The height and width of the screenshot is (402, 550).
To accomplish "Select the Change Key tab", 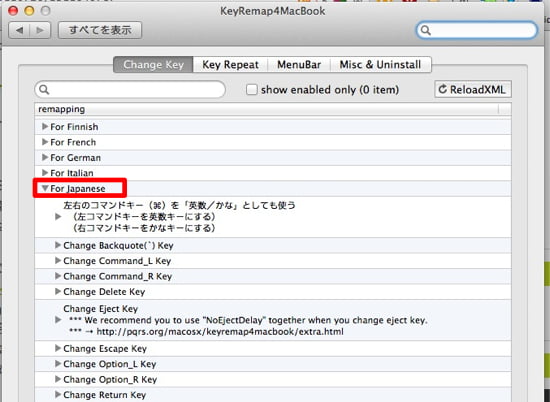I will tap(153, 65).
